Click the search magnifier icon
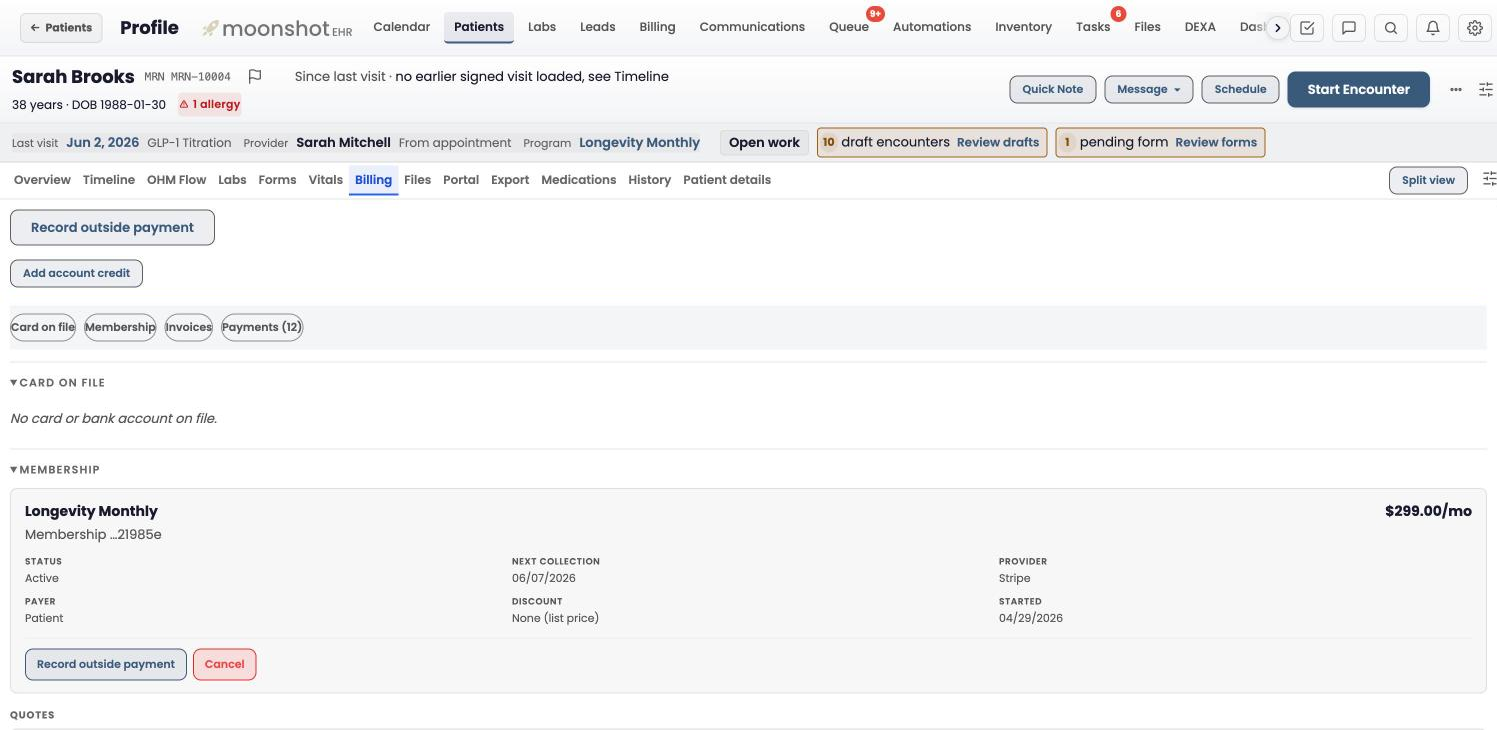The width and height of the screenshot is (1497, 730). coord(1391,28)
